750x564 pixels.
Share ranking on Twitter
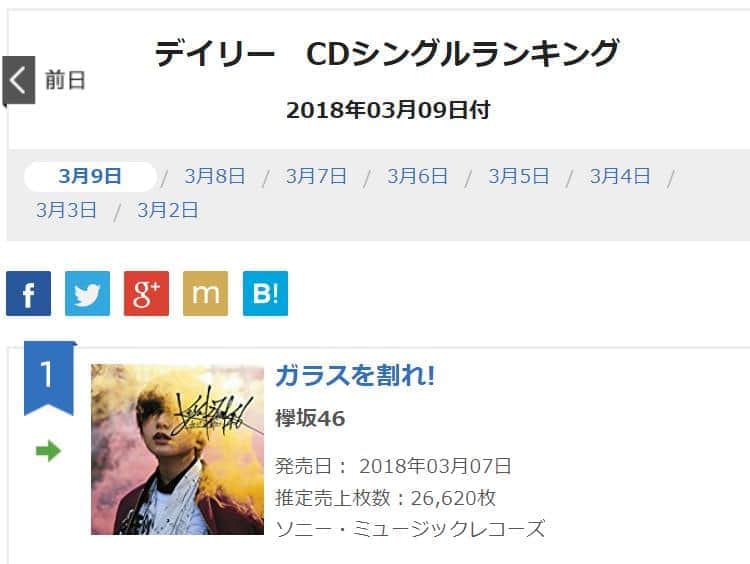pyautogui.click(x=88, y=293)
